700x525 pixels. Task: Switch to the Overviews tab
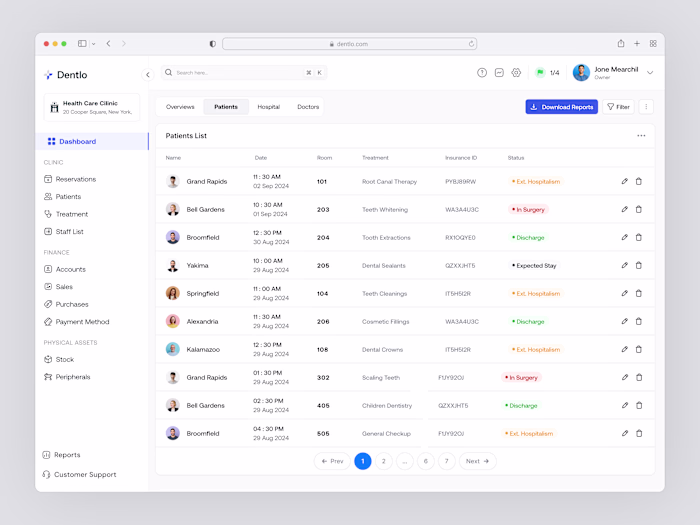[x=180, y=107]
